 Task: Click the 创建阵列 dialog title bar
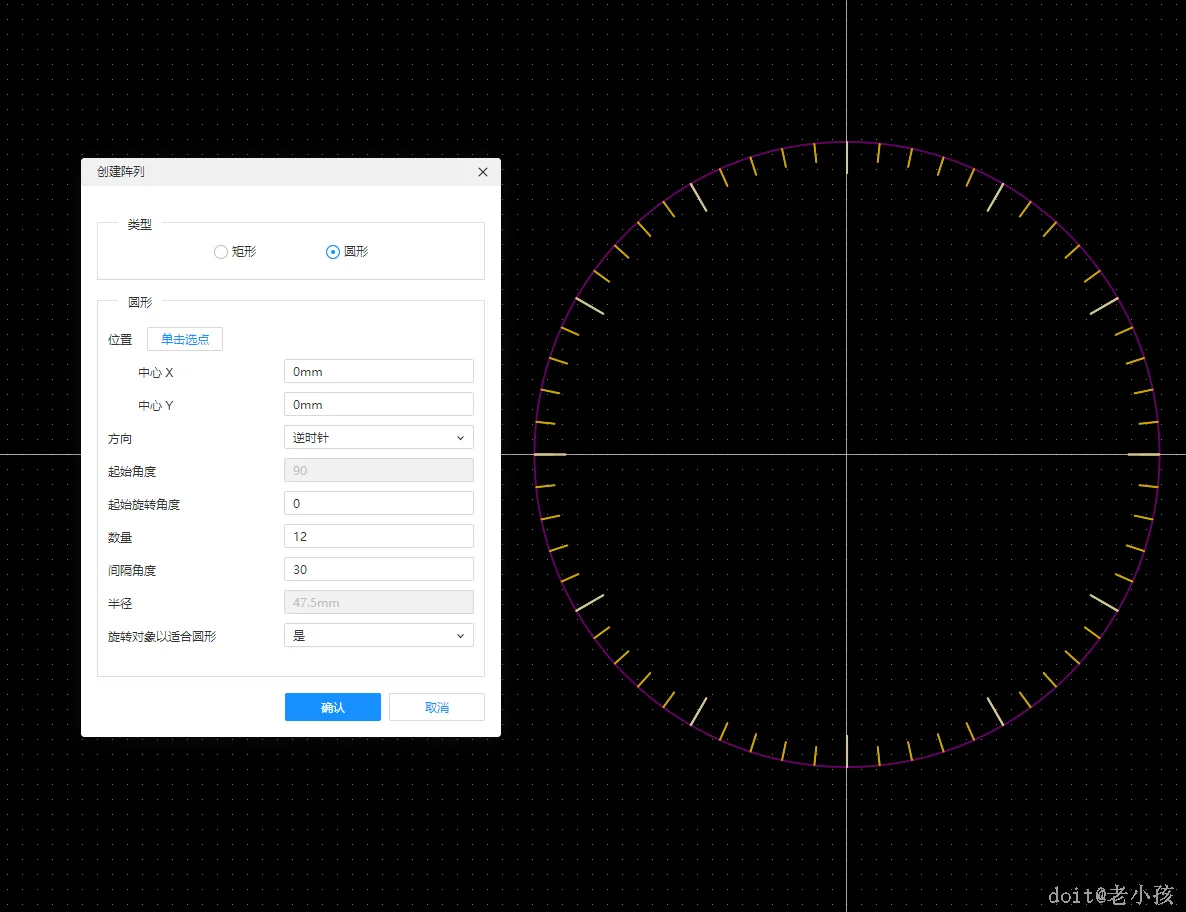[290, 172]
